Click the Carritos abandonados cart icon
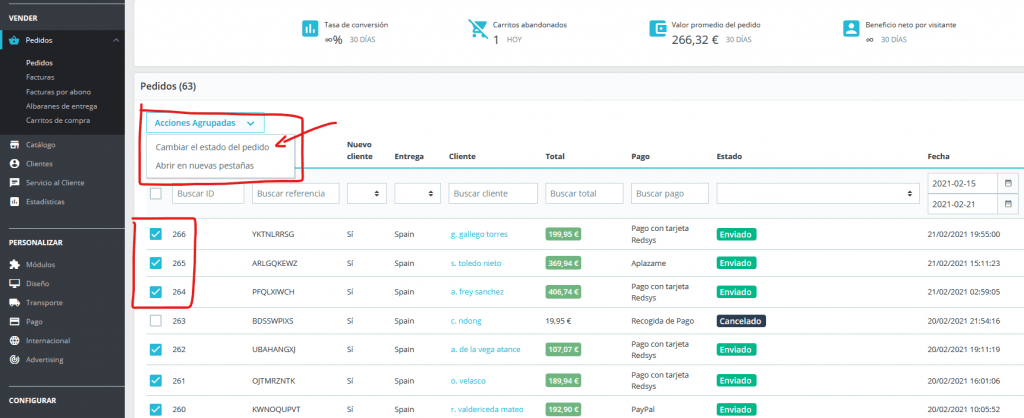 (478, 29)
